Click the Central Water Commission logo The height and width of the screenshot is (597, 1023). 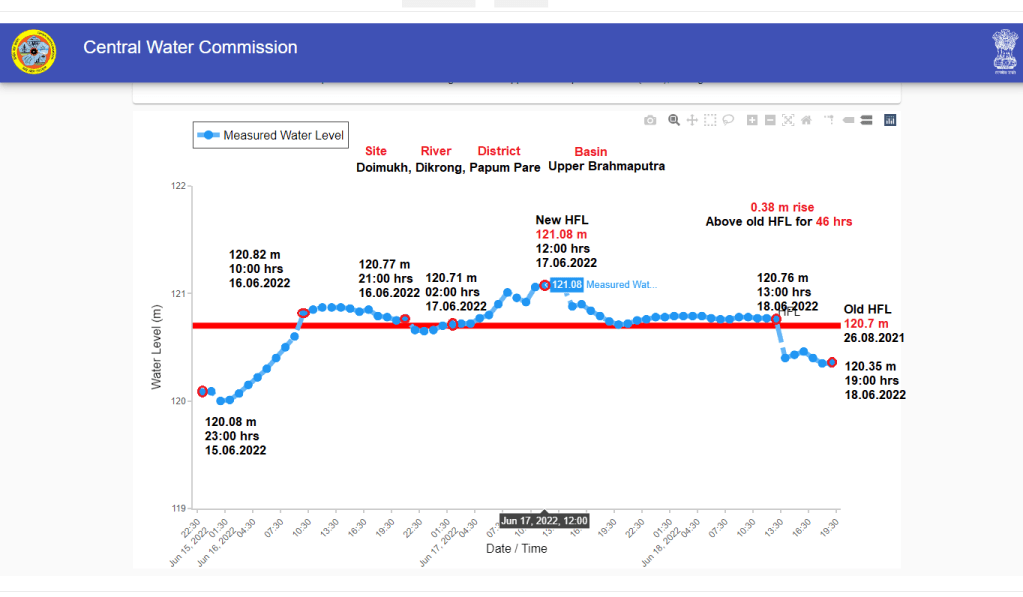34,51
